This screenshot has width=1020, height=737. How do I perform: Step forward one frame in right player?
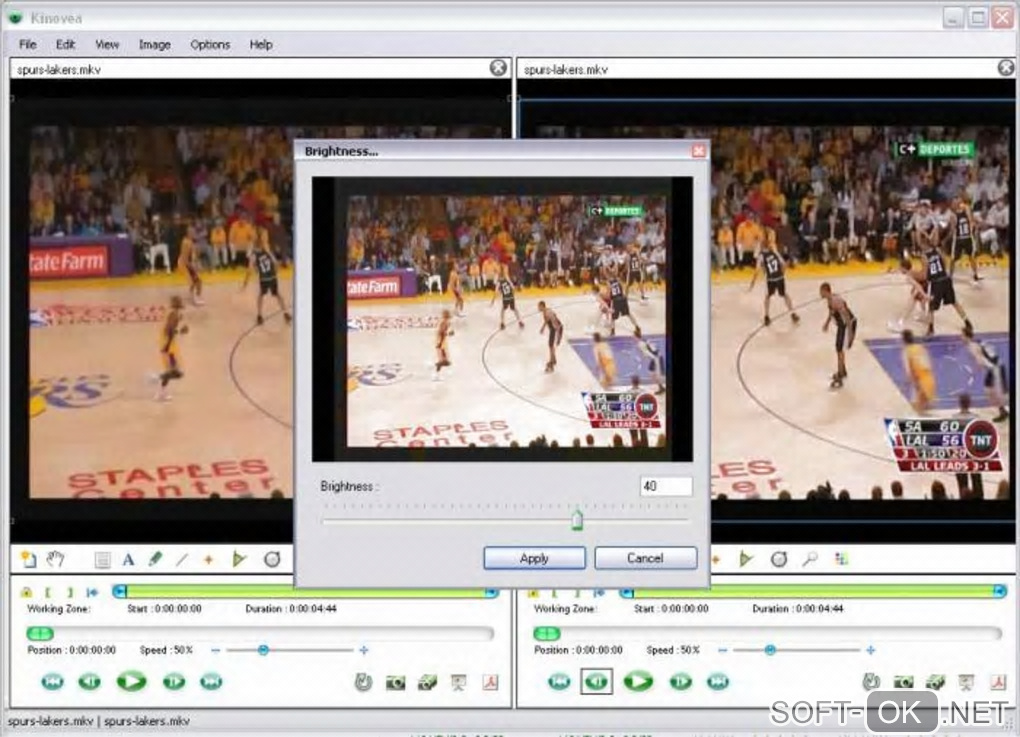pos(680,682)
